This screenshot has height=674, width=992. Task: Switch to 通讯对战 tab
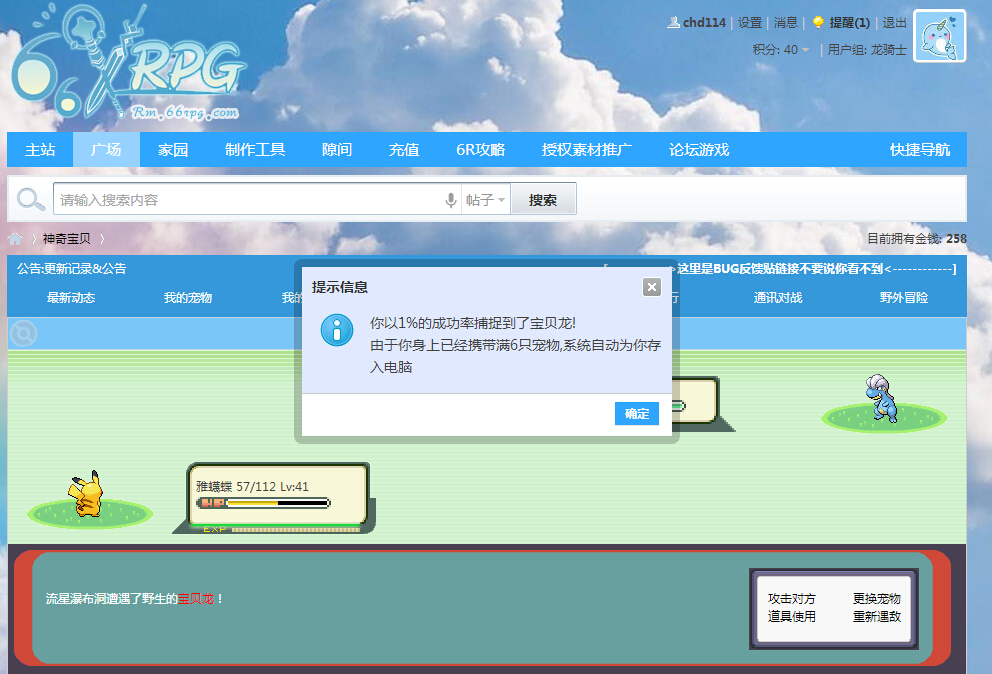(778, 297)
